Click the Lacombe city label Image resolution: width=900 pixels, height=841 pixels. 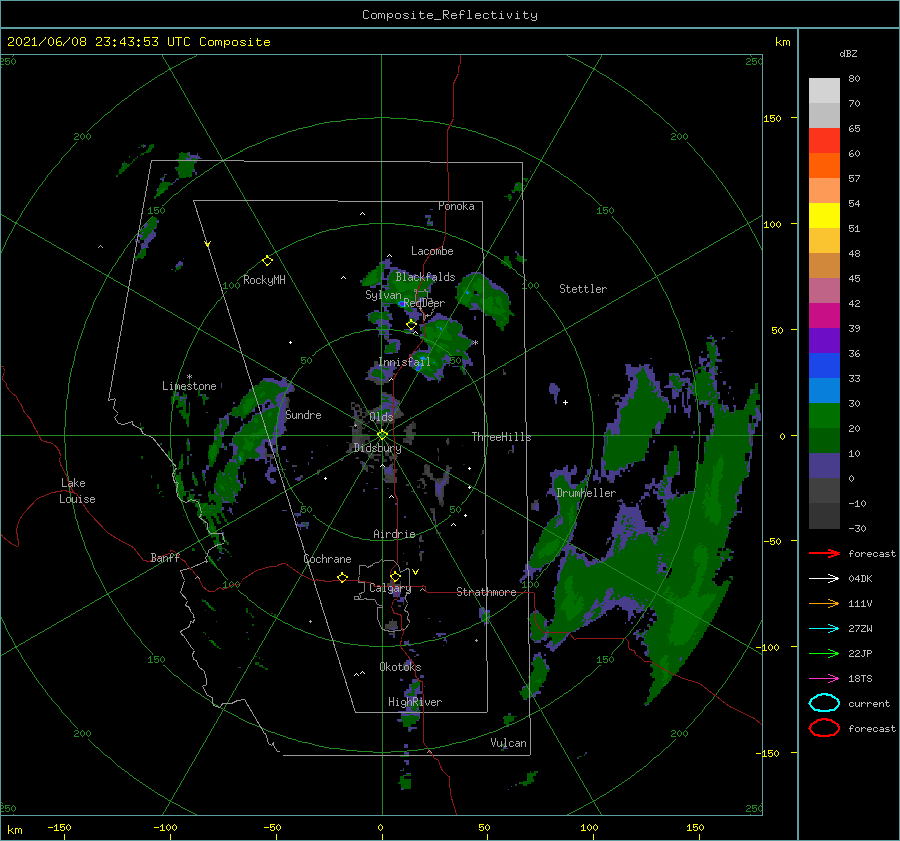point(432,251)
